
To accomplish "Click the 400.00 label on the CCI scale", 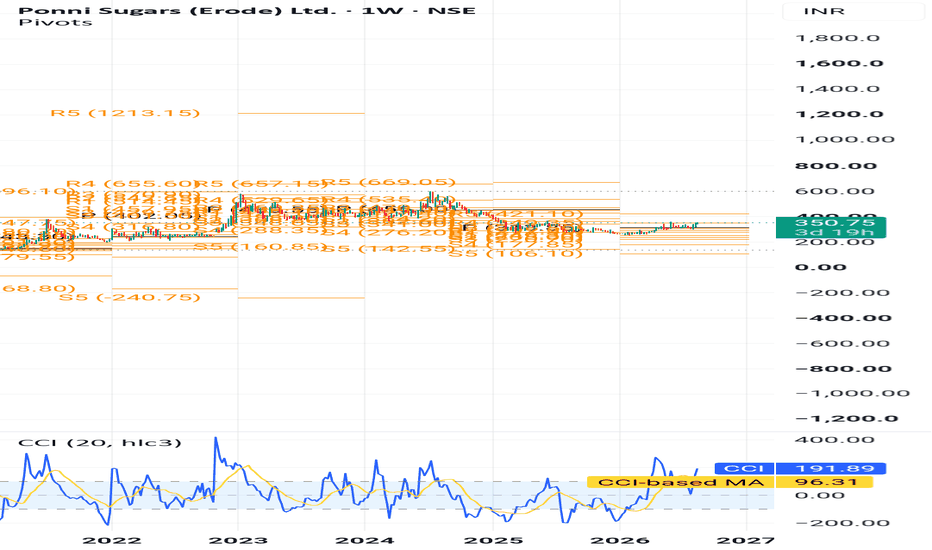I will click(x=835, y=440).
